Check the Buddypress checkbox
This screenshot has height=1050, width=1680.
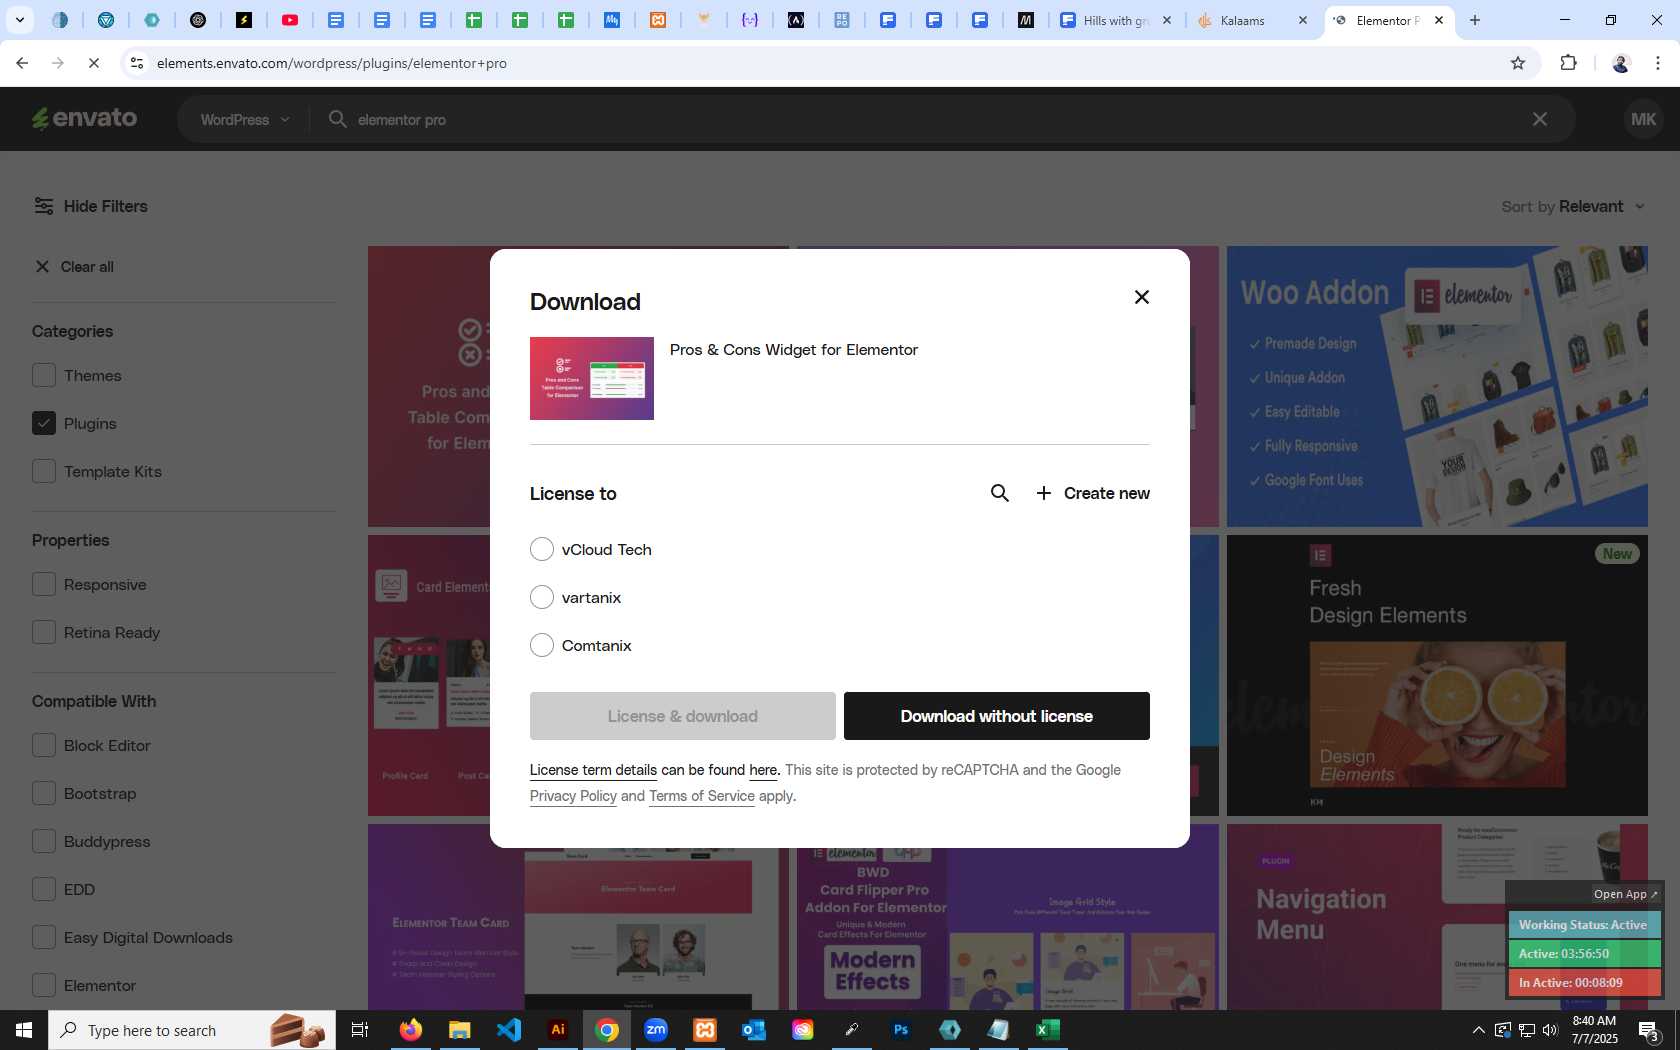44,841
